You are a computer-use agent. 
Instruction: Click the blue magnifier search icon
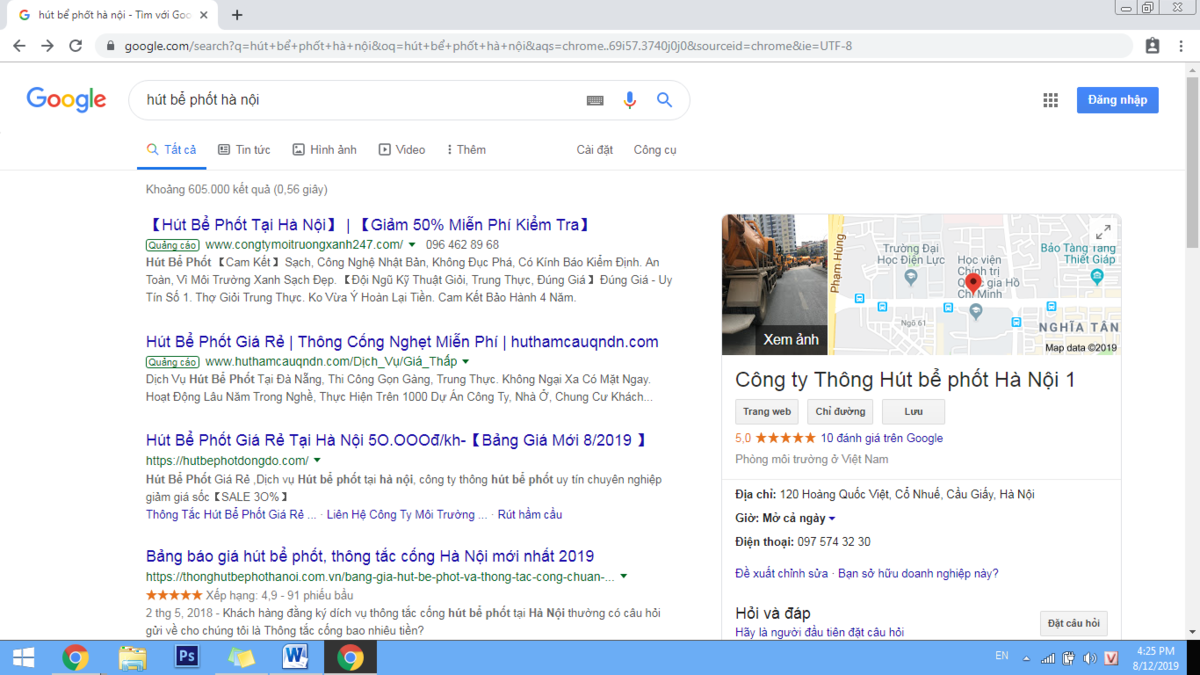[664, 100]
